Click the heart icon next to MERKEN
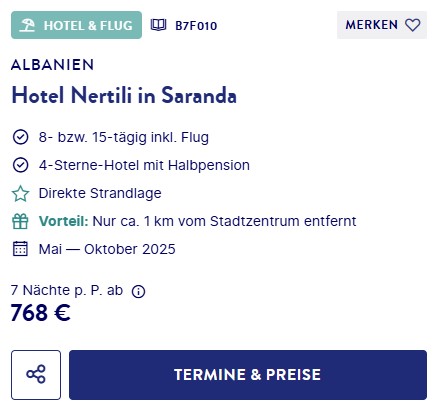The width and height of the screenshot is (438, 407). point(413,25)
